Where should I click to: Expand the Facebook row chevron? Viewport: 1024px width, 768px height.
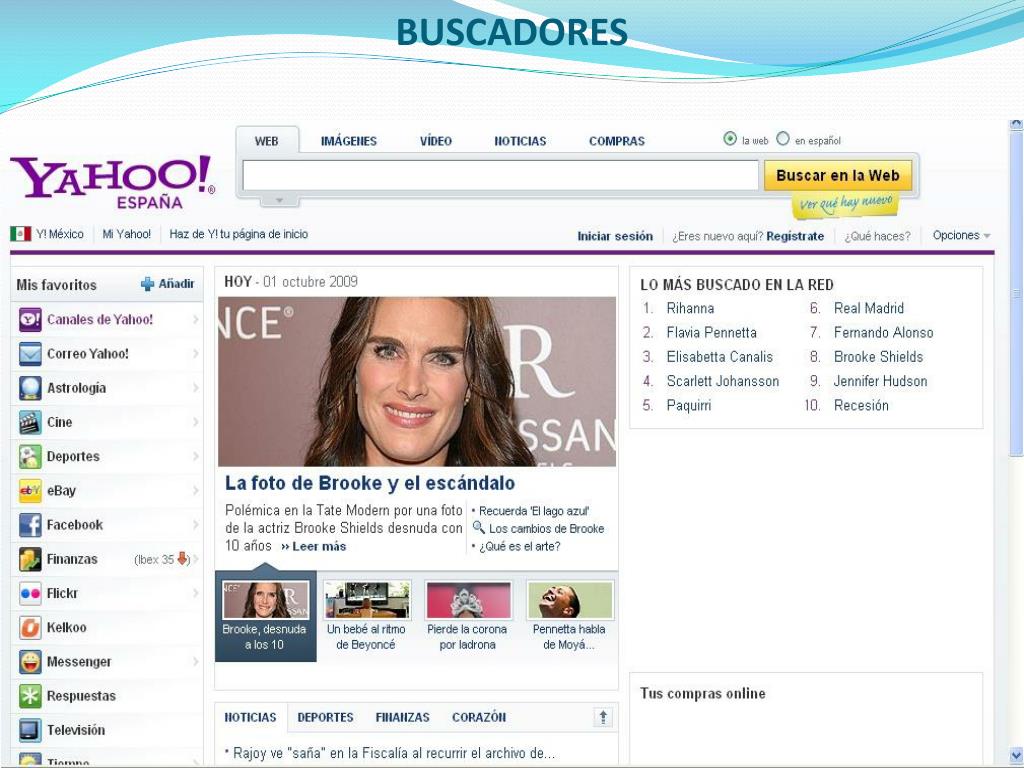point(195,524)
